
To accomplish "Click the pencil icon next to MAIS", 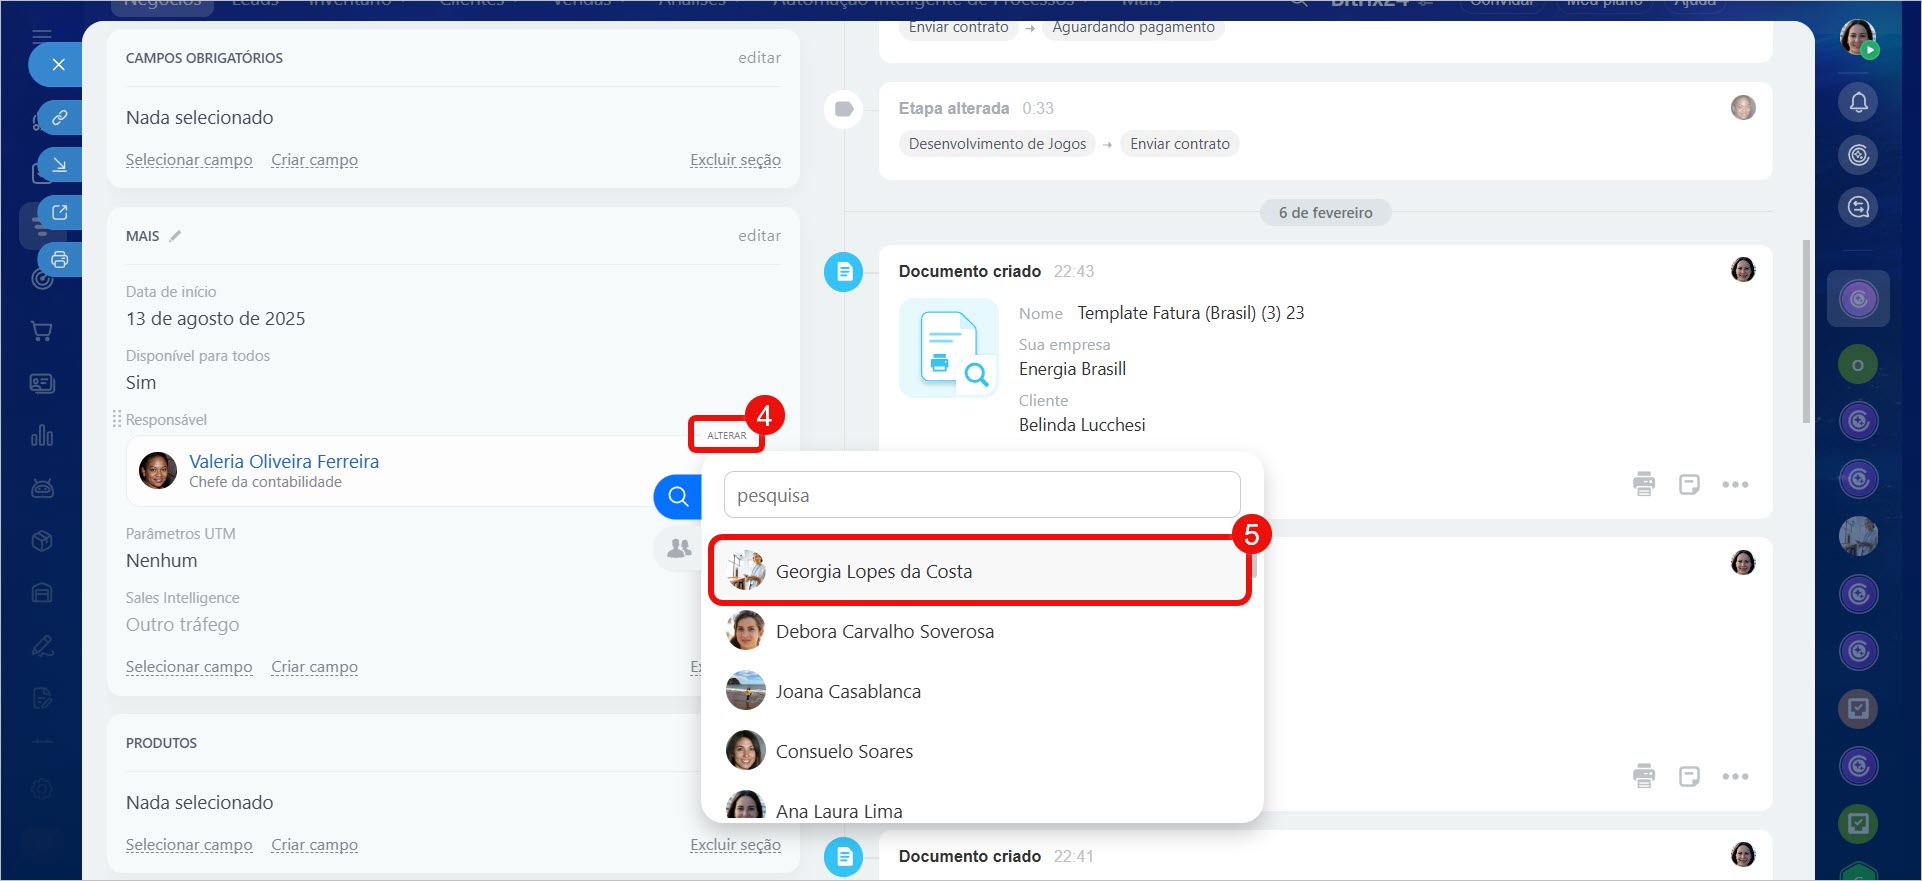I will click(175, 236).
